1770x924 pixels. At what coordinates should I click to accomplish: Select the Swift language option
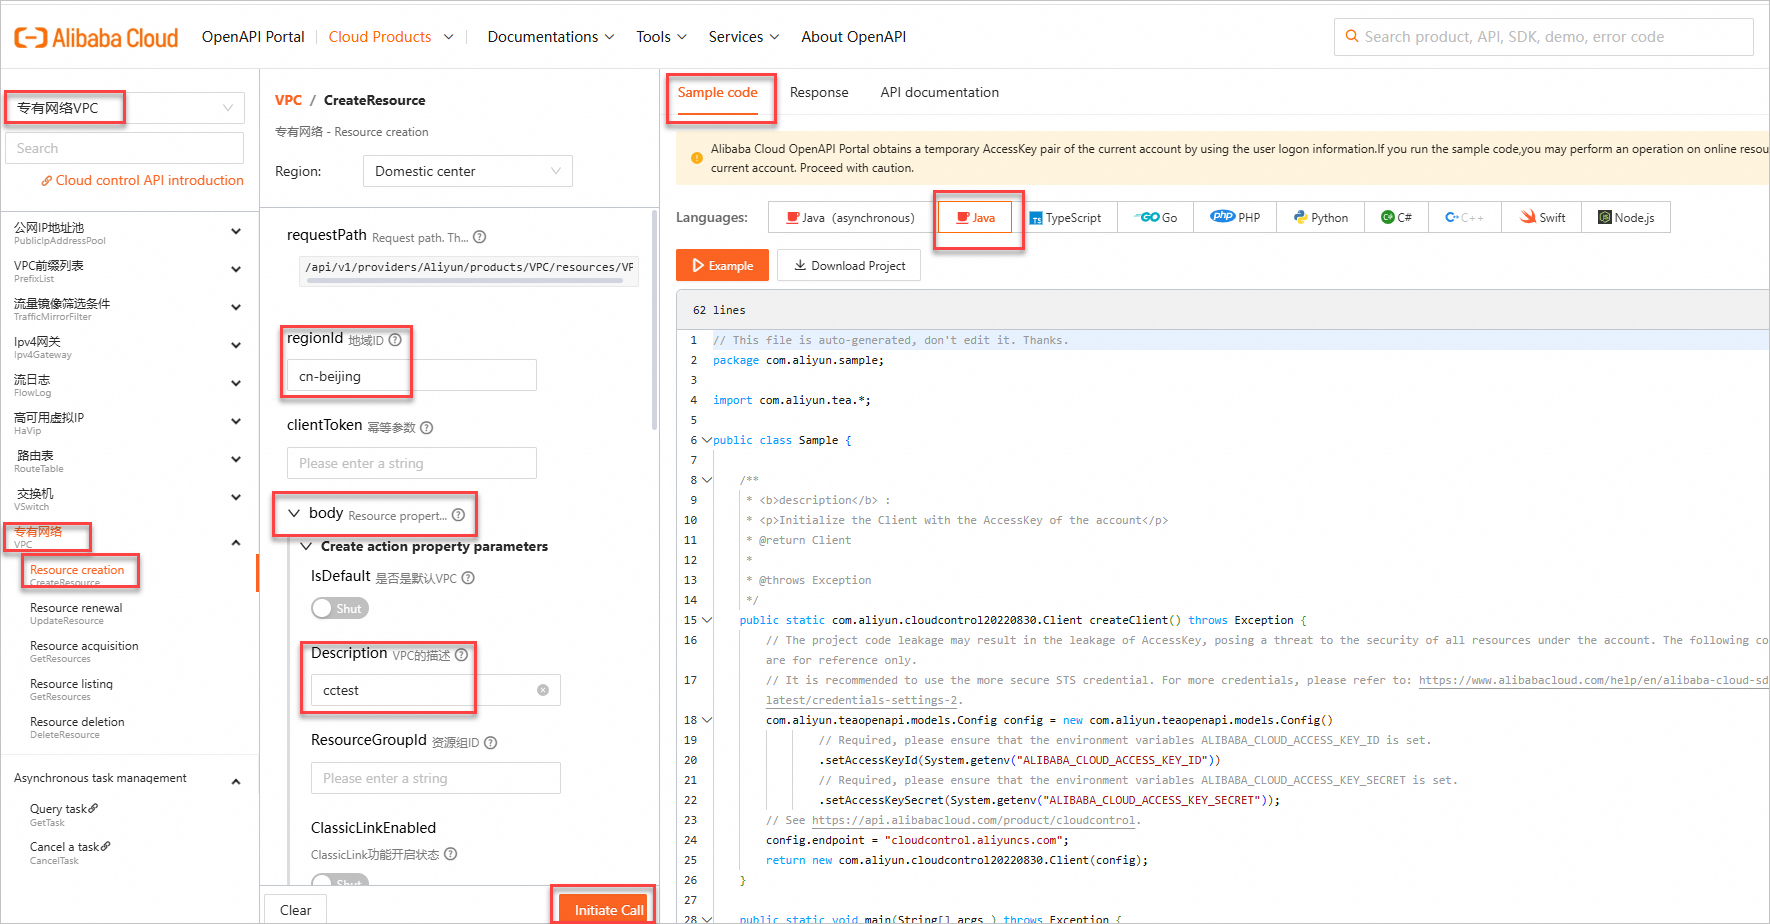(1542, 217)
